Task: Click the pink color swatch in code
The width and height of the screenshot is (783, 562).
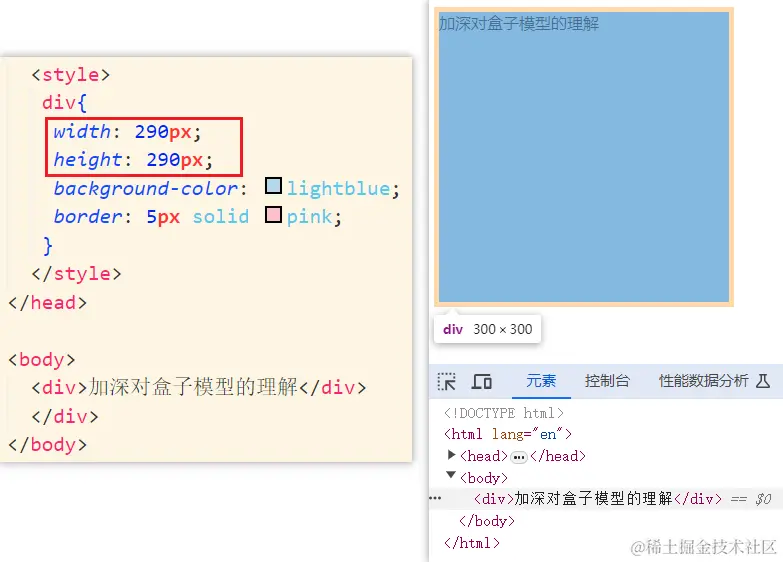Action: 273,214
